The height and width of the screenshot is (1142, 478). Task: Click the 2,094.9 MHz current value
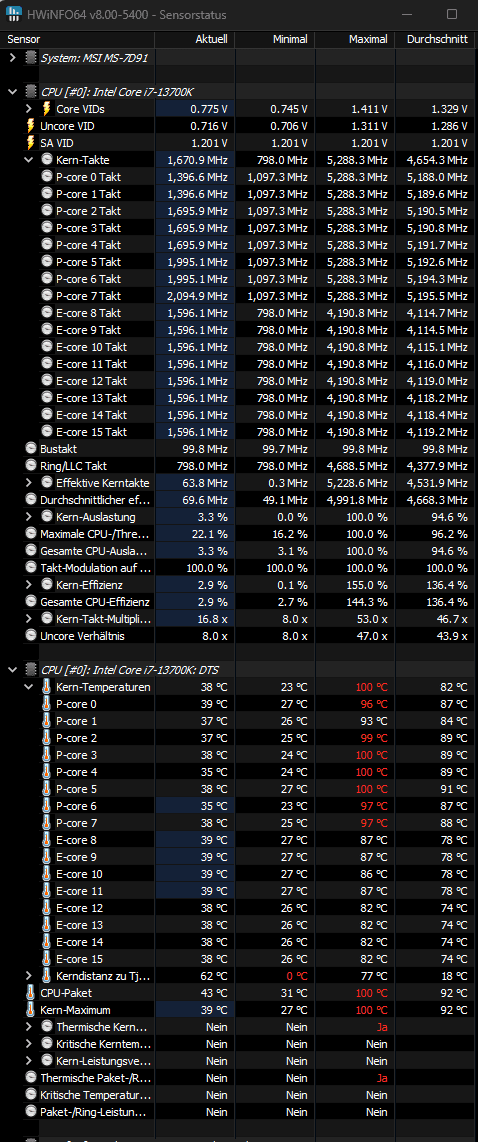point(197,296)
